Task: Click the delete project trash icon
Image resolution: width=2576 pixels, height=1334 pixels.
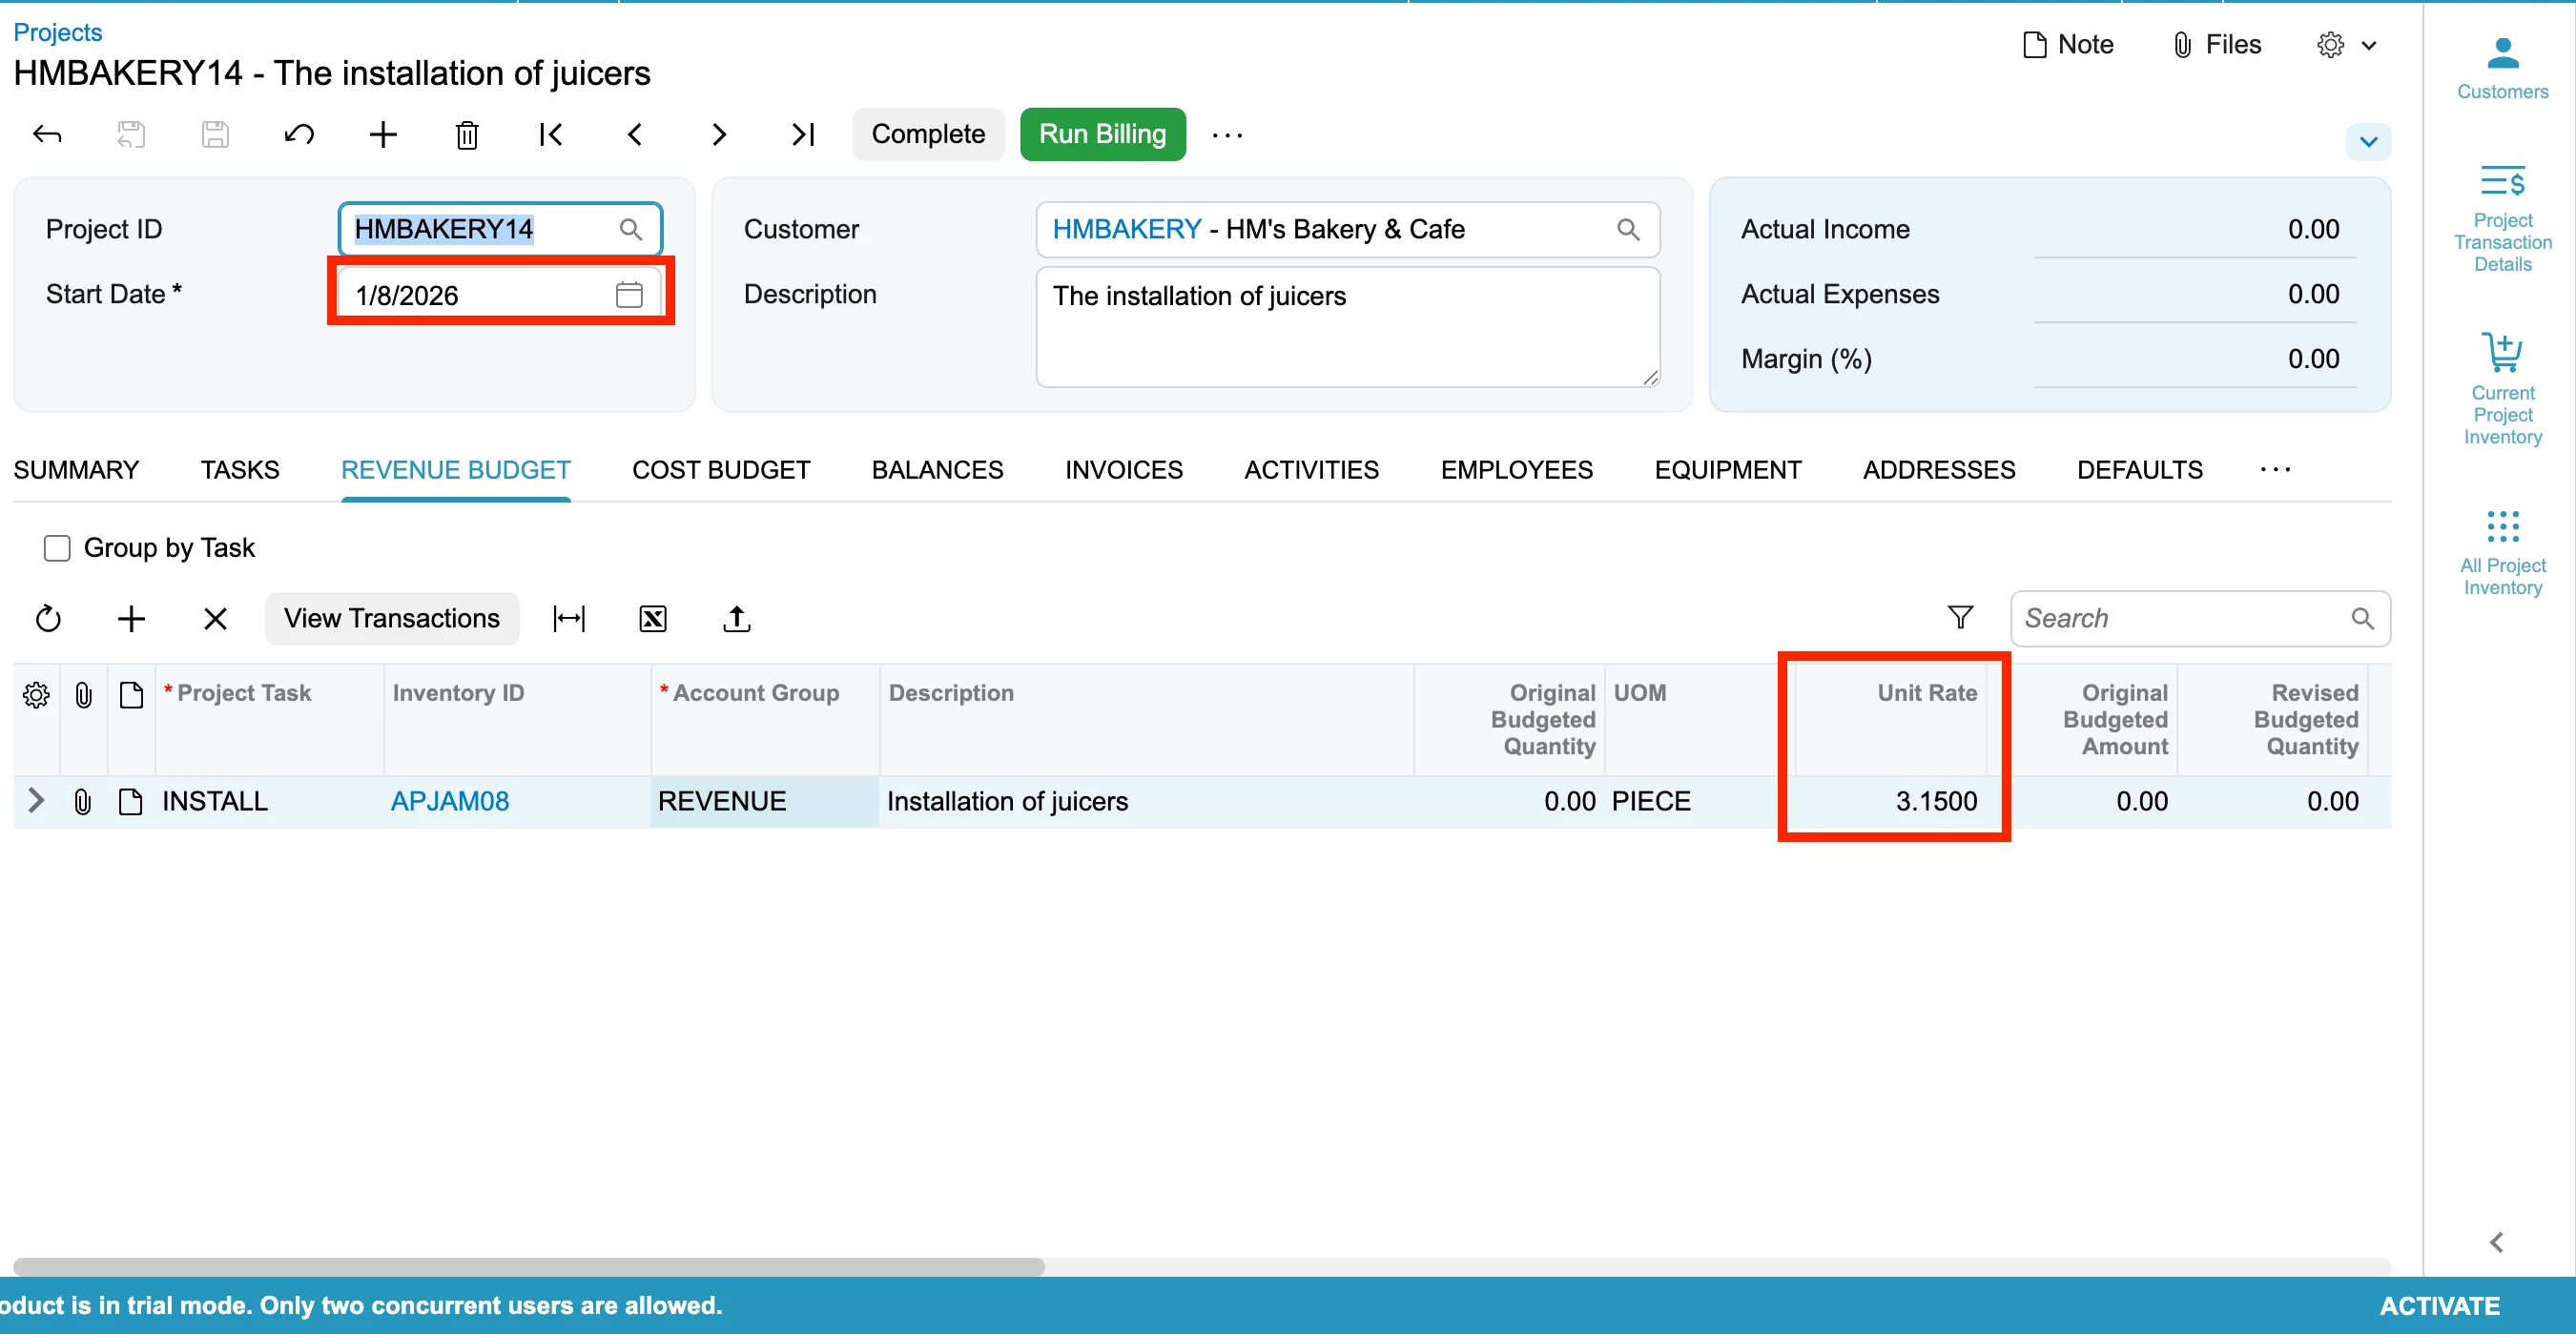Action: pos(467,134)
